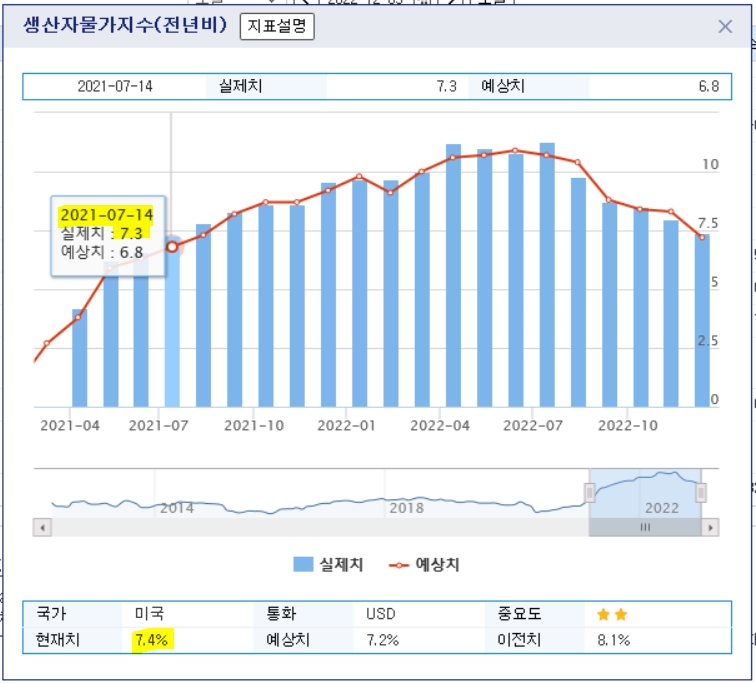Grab the navigator scrollbar thumb with three lines
This screenshot has width=756, height=684.
point(645,527)
